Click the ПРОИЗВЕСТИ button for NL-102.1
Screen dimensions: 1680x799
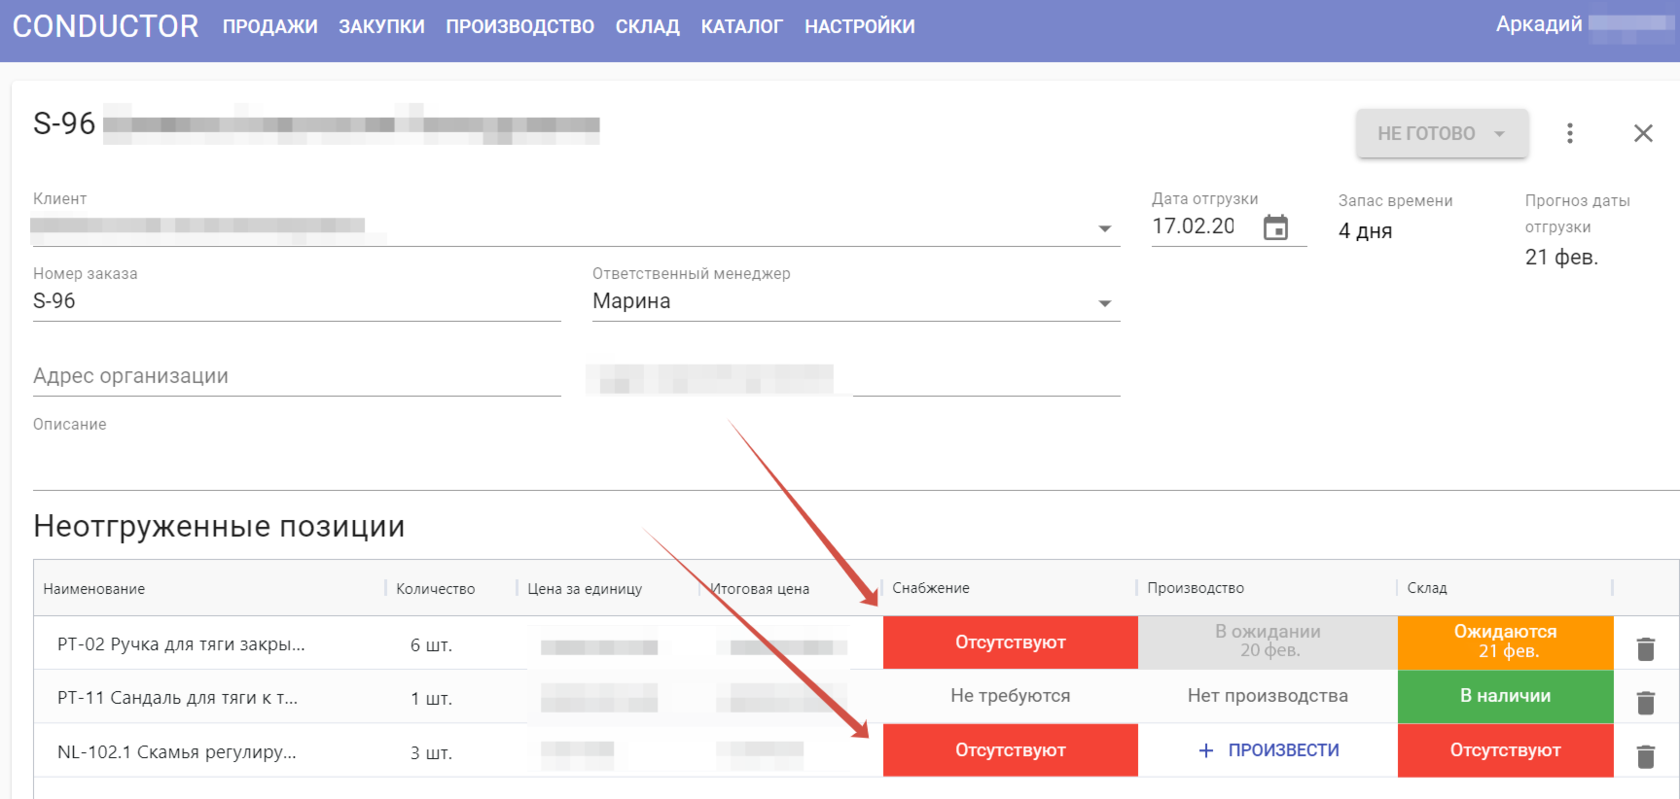[x=1268, y=750]
